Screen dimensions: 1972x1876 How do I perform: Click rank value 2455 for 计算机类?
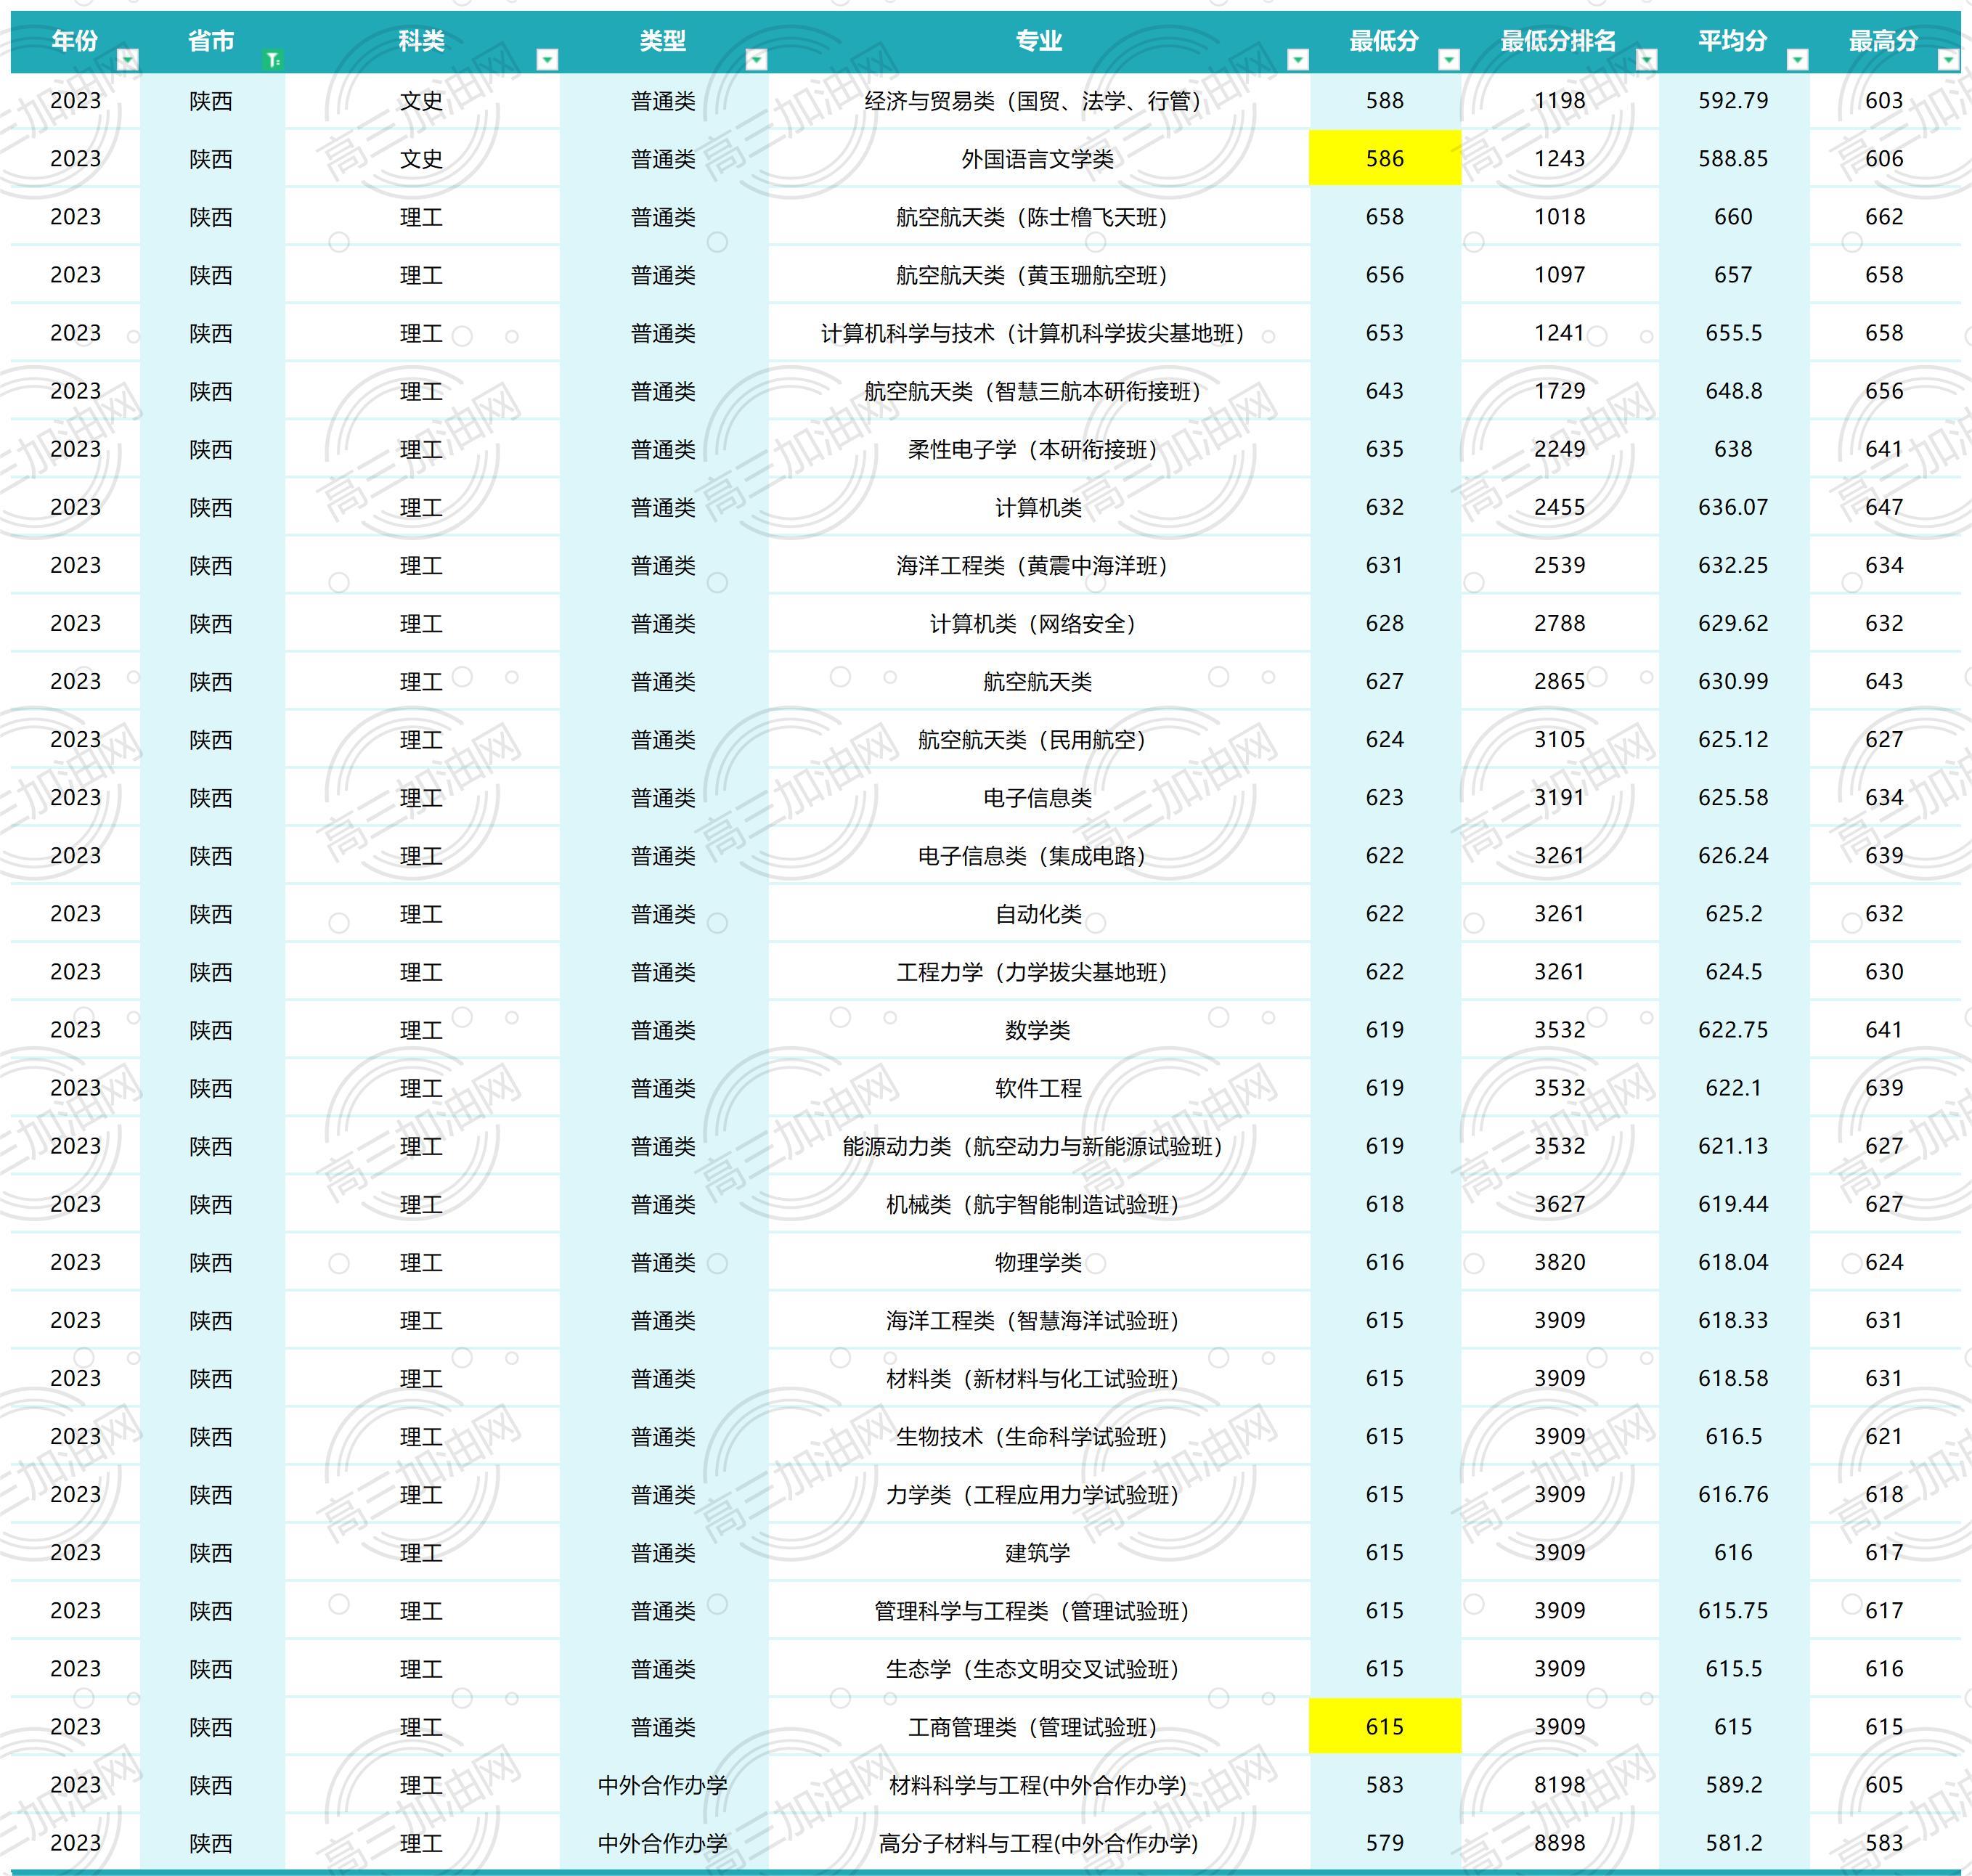point(1560,507)
